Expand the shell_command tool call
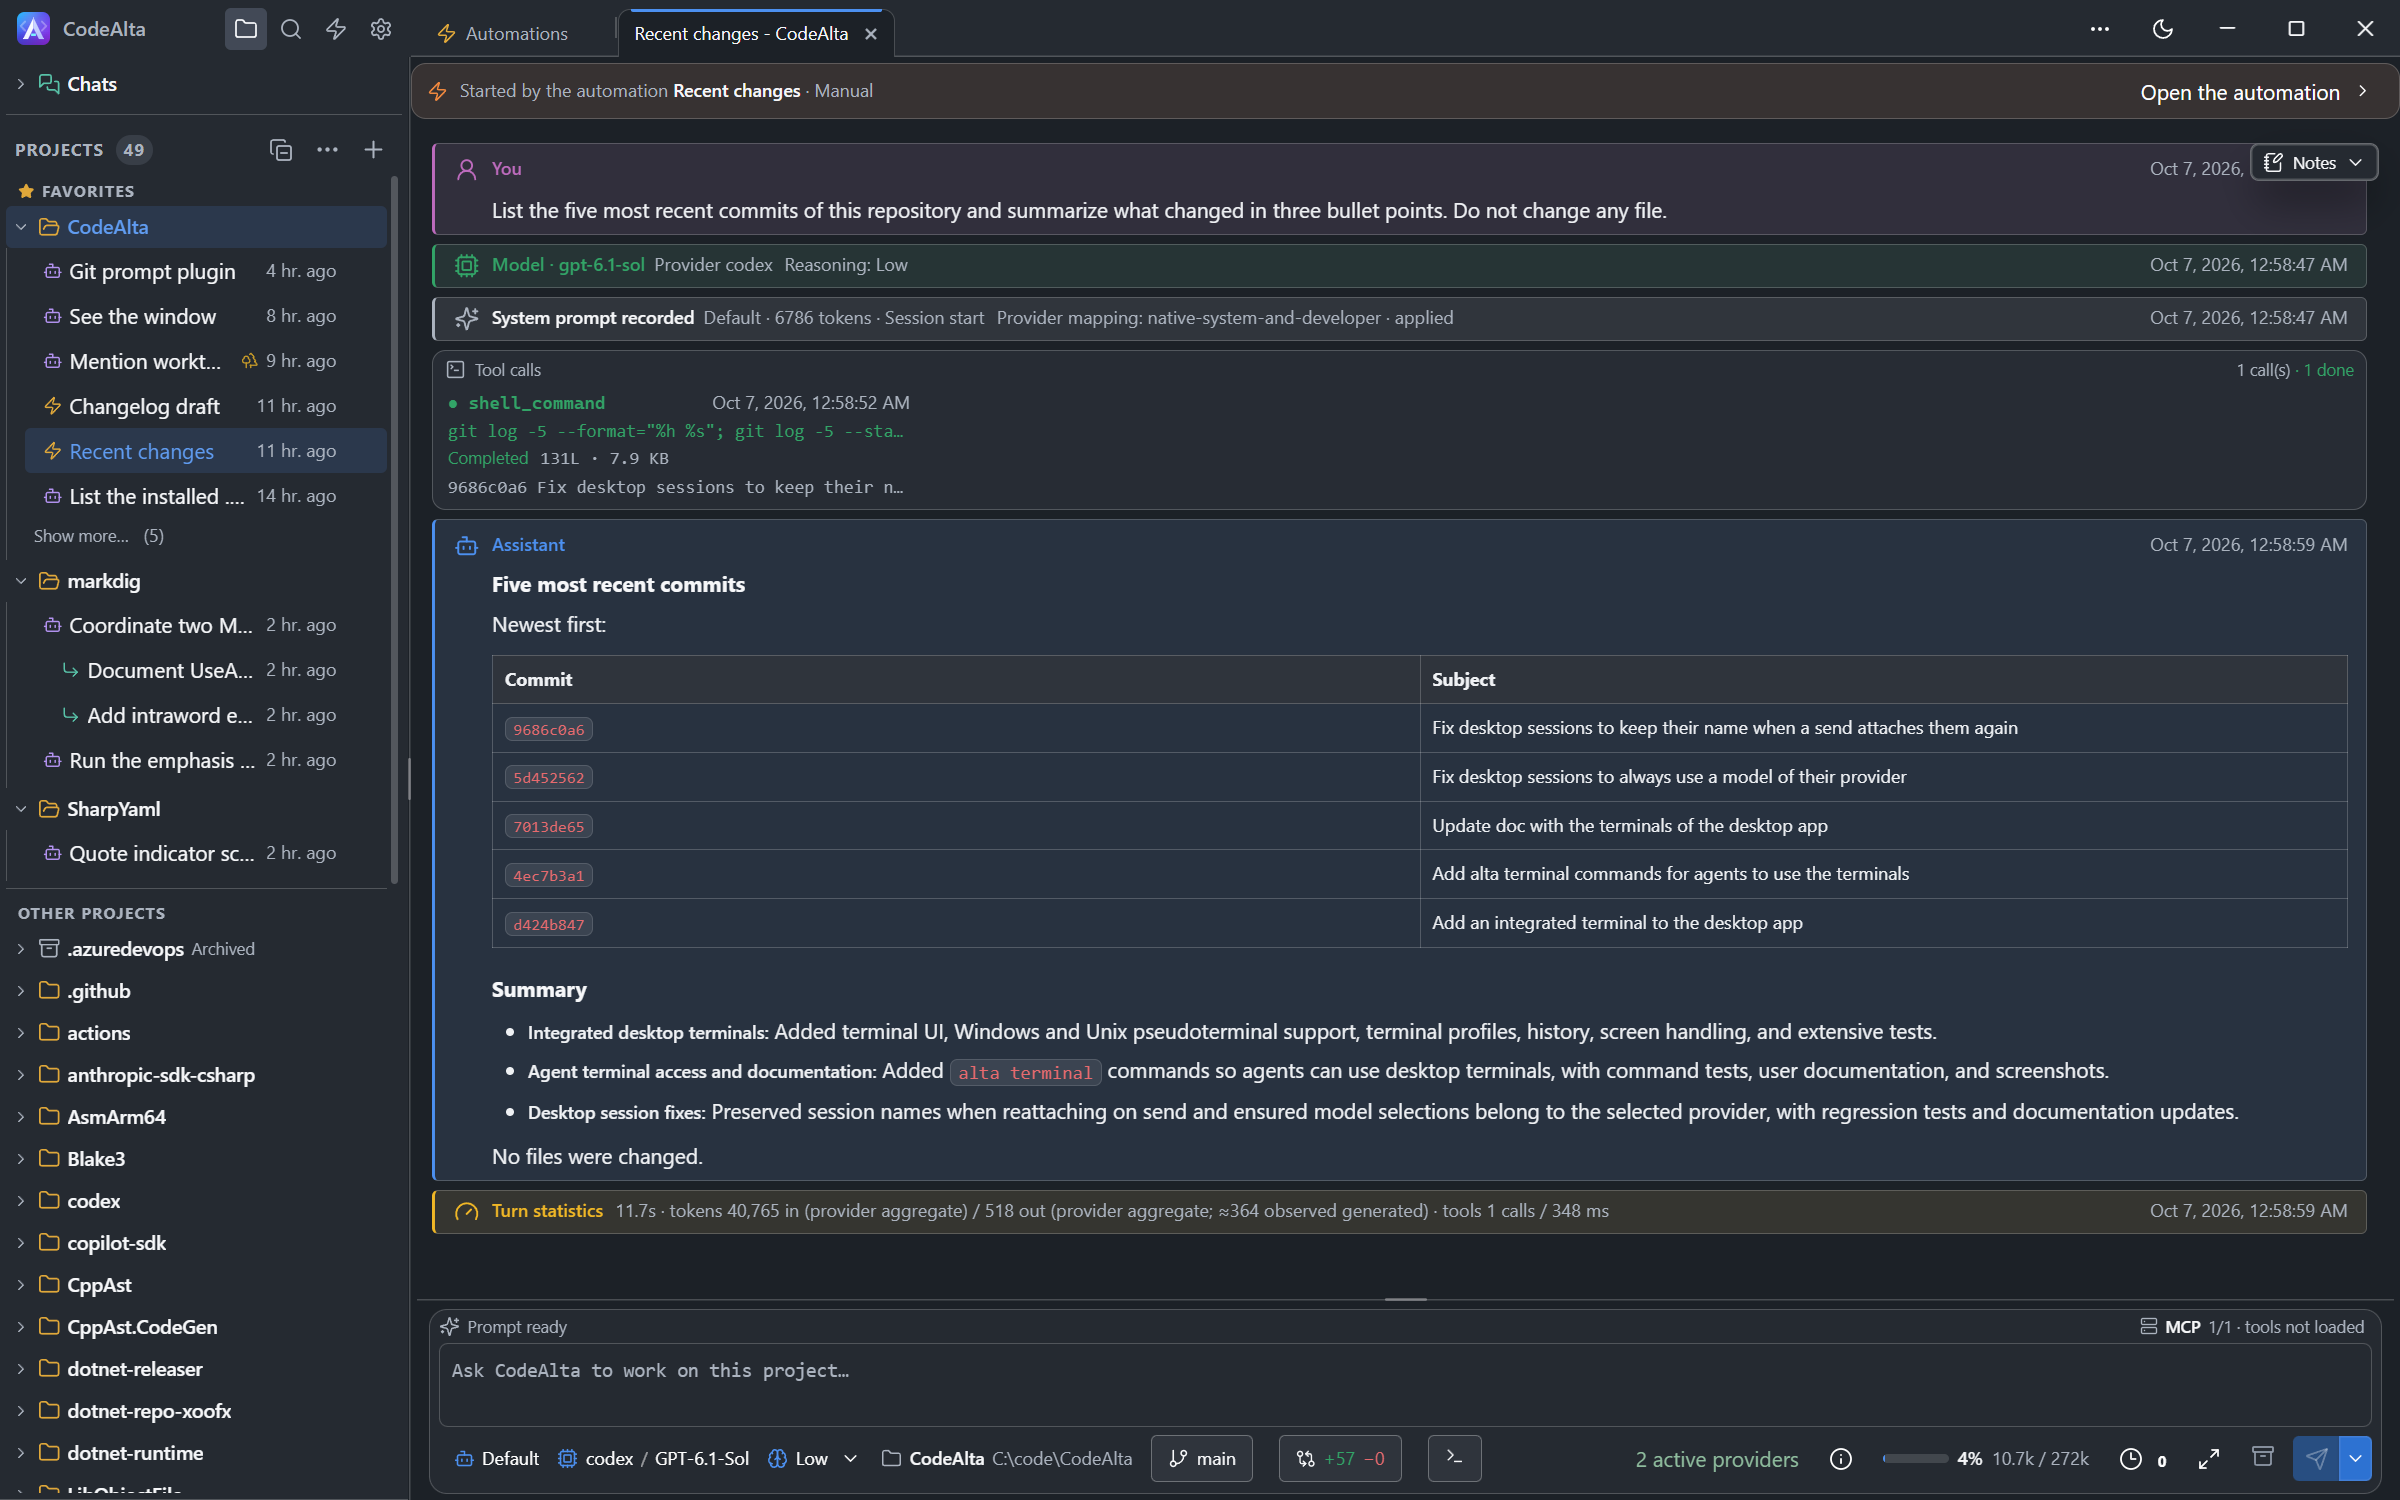This screenshot has width=2400, height=1500. (x=536, y=403)
